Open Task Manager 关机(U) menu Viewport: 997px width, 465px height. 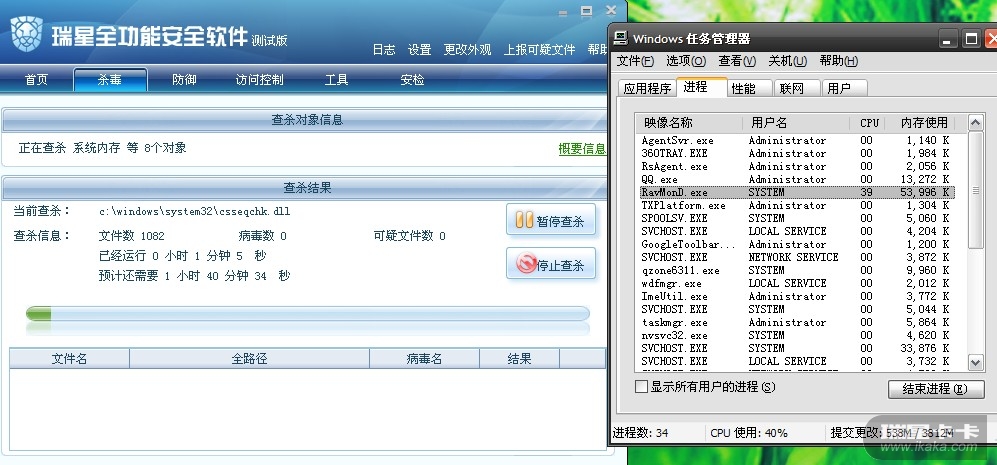point(787,61)
